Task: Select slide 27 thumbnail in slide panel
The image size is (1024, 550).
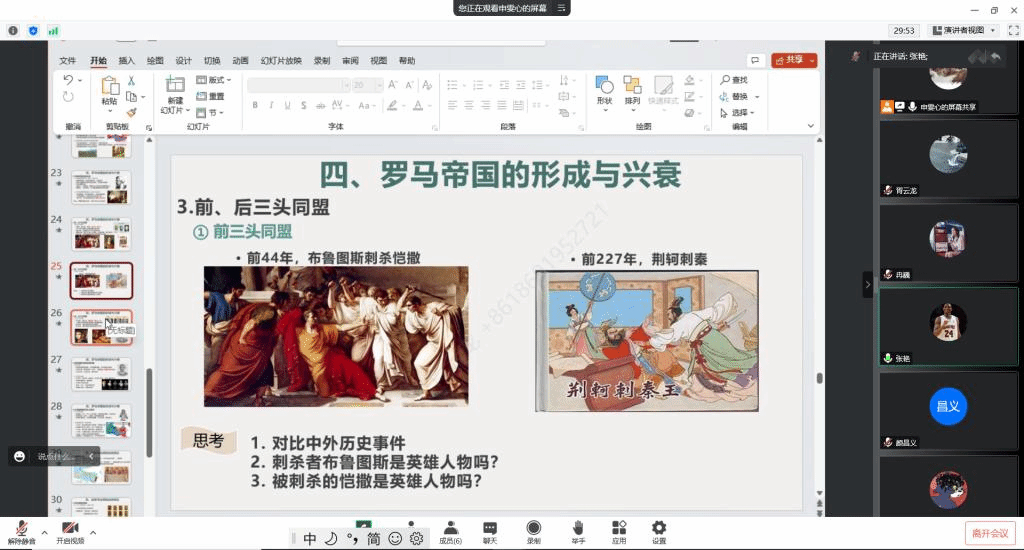Action: (x=101, y=373)
